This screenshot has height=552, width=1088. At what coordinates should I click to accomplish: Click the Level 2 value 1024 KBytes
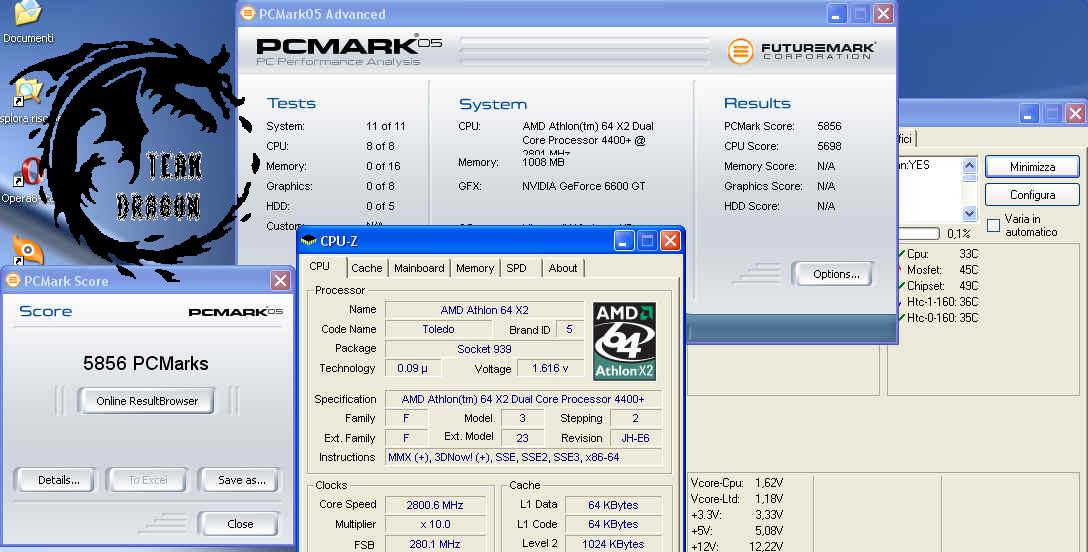click(x=613, y=544)
